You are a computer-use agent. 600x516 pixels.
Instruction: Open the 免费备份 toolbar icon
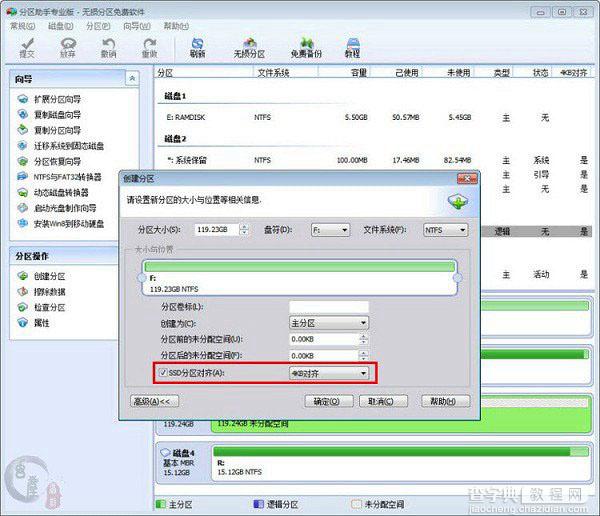(x=306, y=47)
